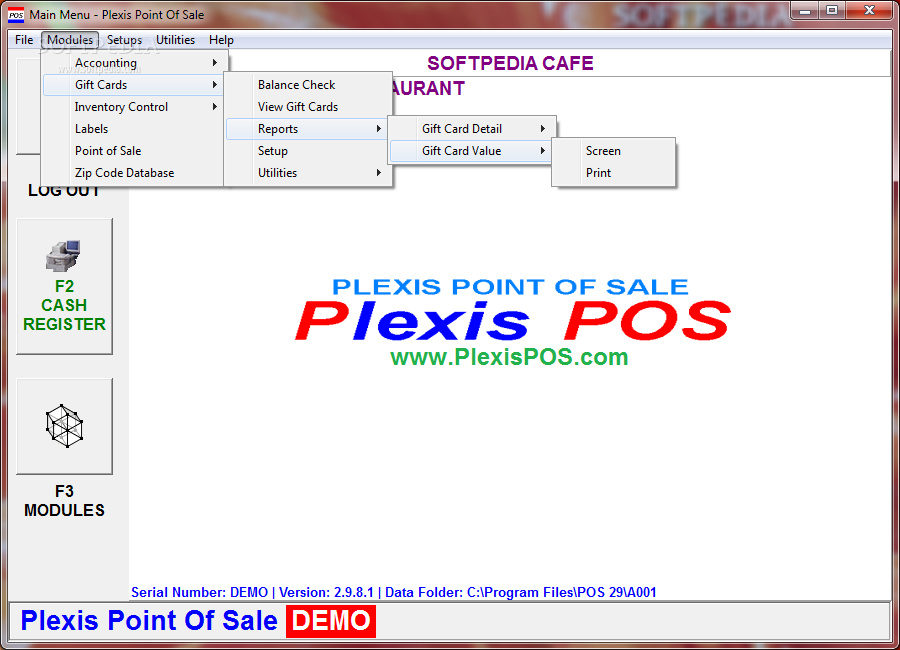The image size is (900, 650).
Task: Click the modules wireframe cube icon
Action: (64, 426)
